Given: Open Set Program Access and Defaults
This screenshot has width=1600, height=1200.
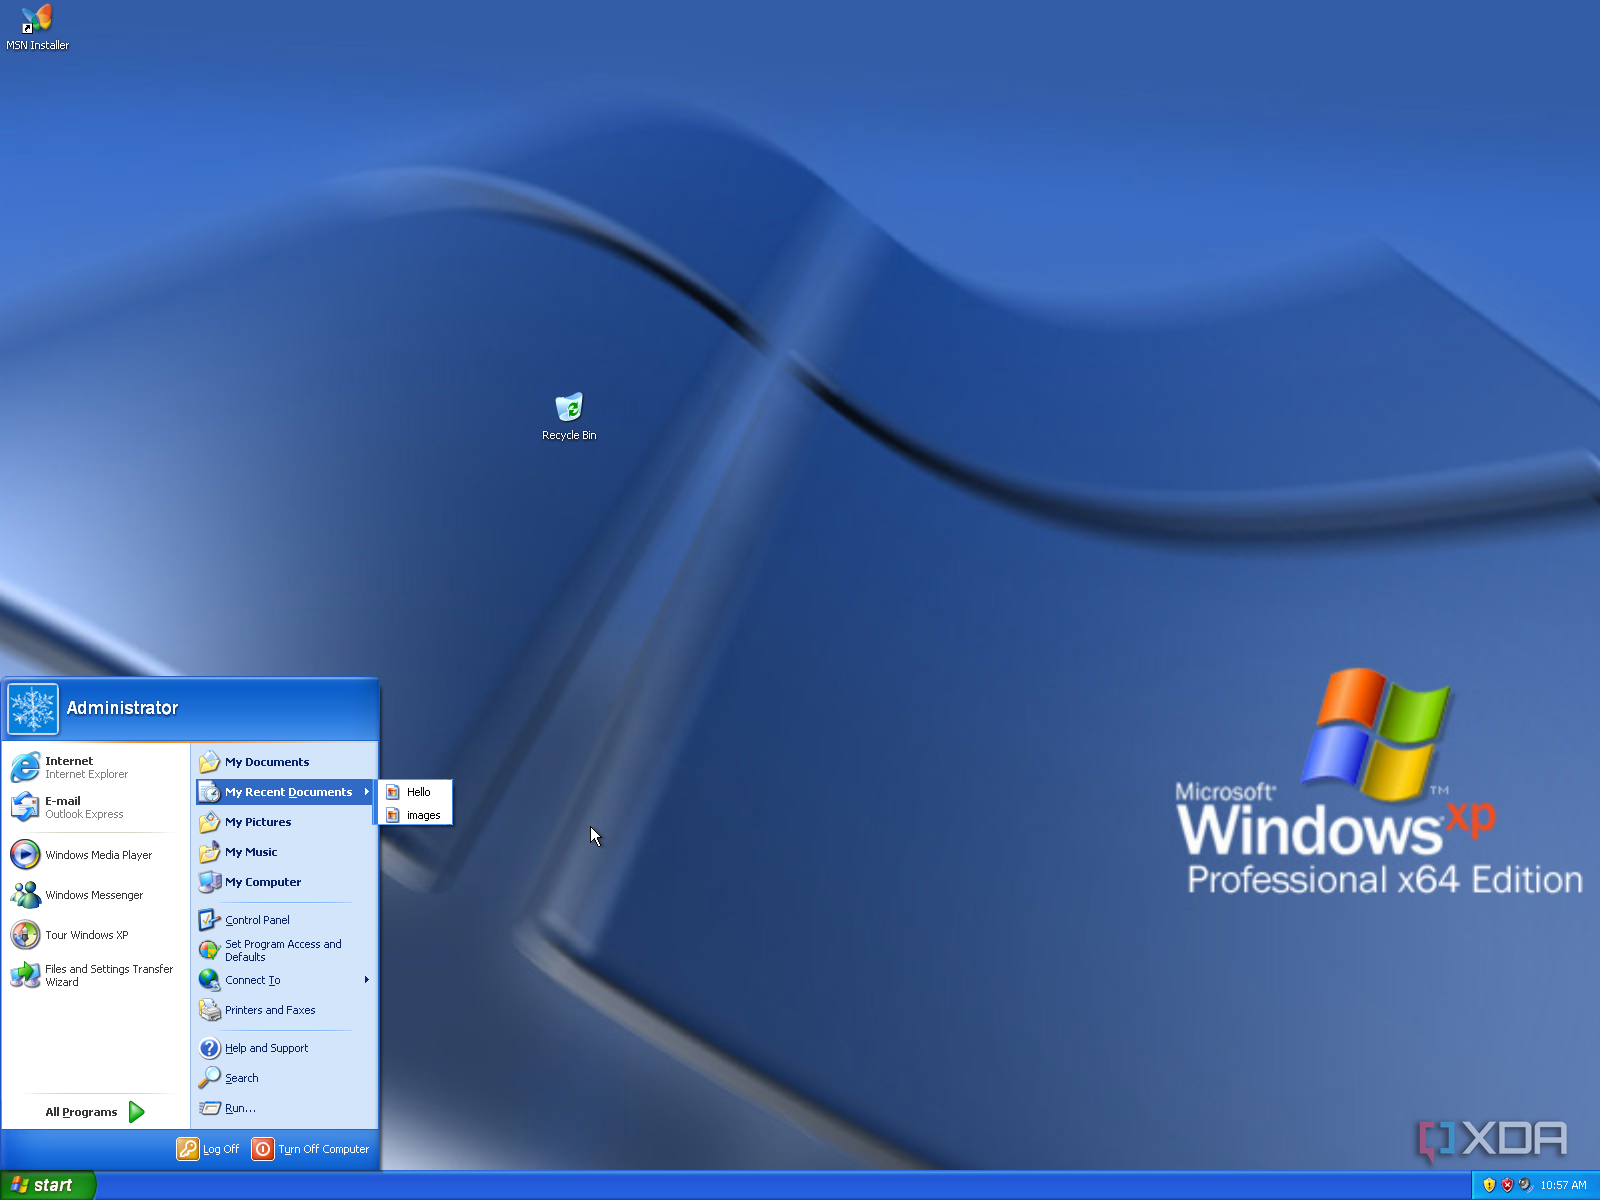Looking at the screenshot, I should pyautogui.click(x=286, y=950).
